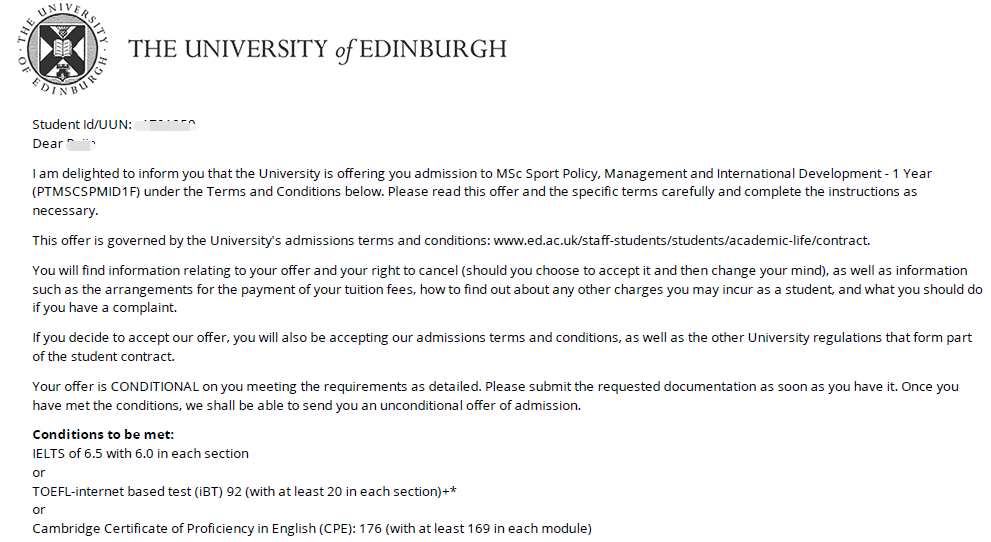Click the University of Edinburgh crest logo
The height and width of the screenshot is (542, 991).
click(x=62, y=49)
